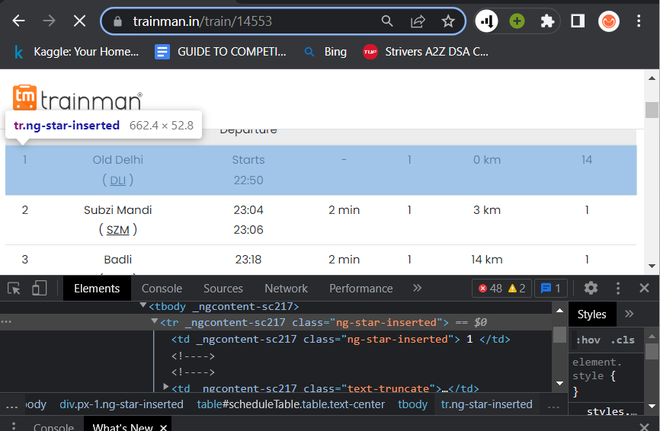Viewport: 660px width, 431px height.
Task: Click page scrollbar up arrow
Action: pyautogui.click(x=652, y=78)
